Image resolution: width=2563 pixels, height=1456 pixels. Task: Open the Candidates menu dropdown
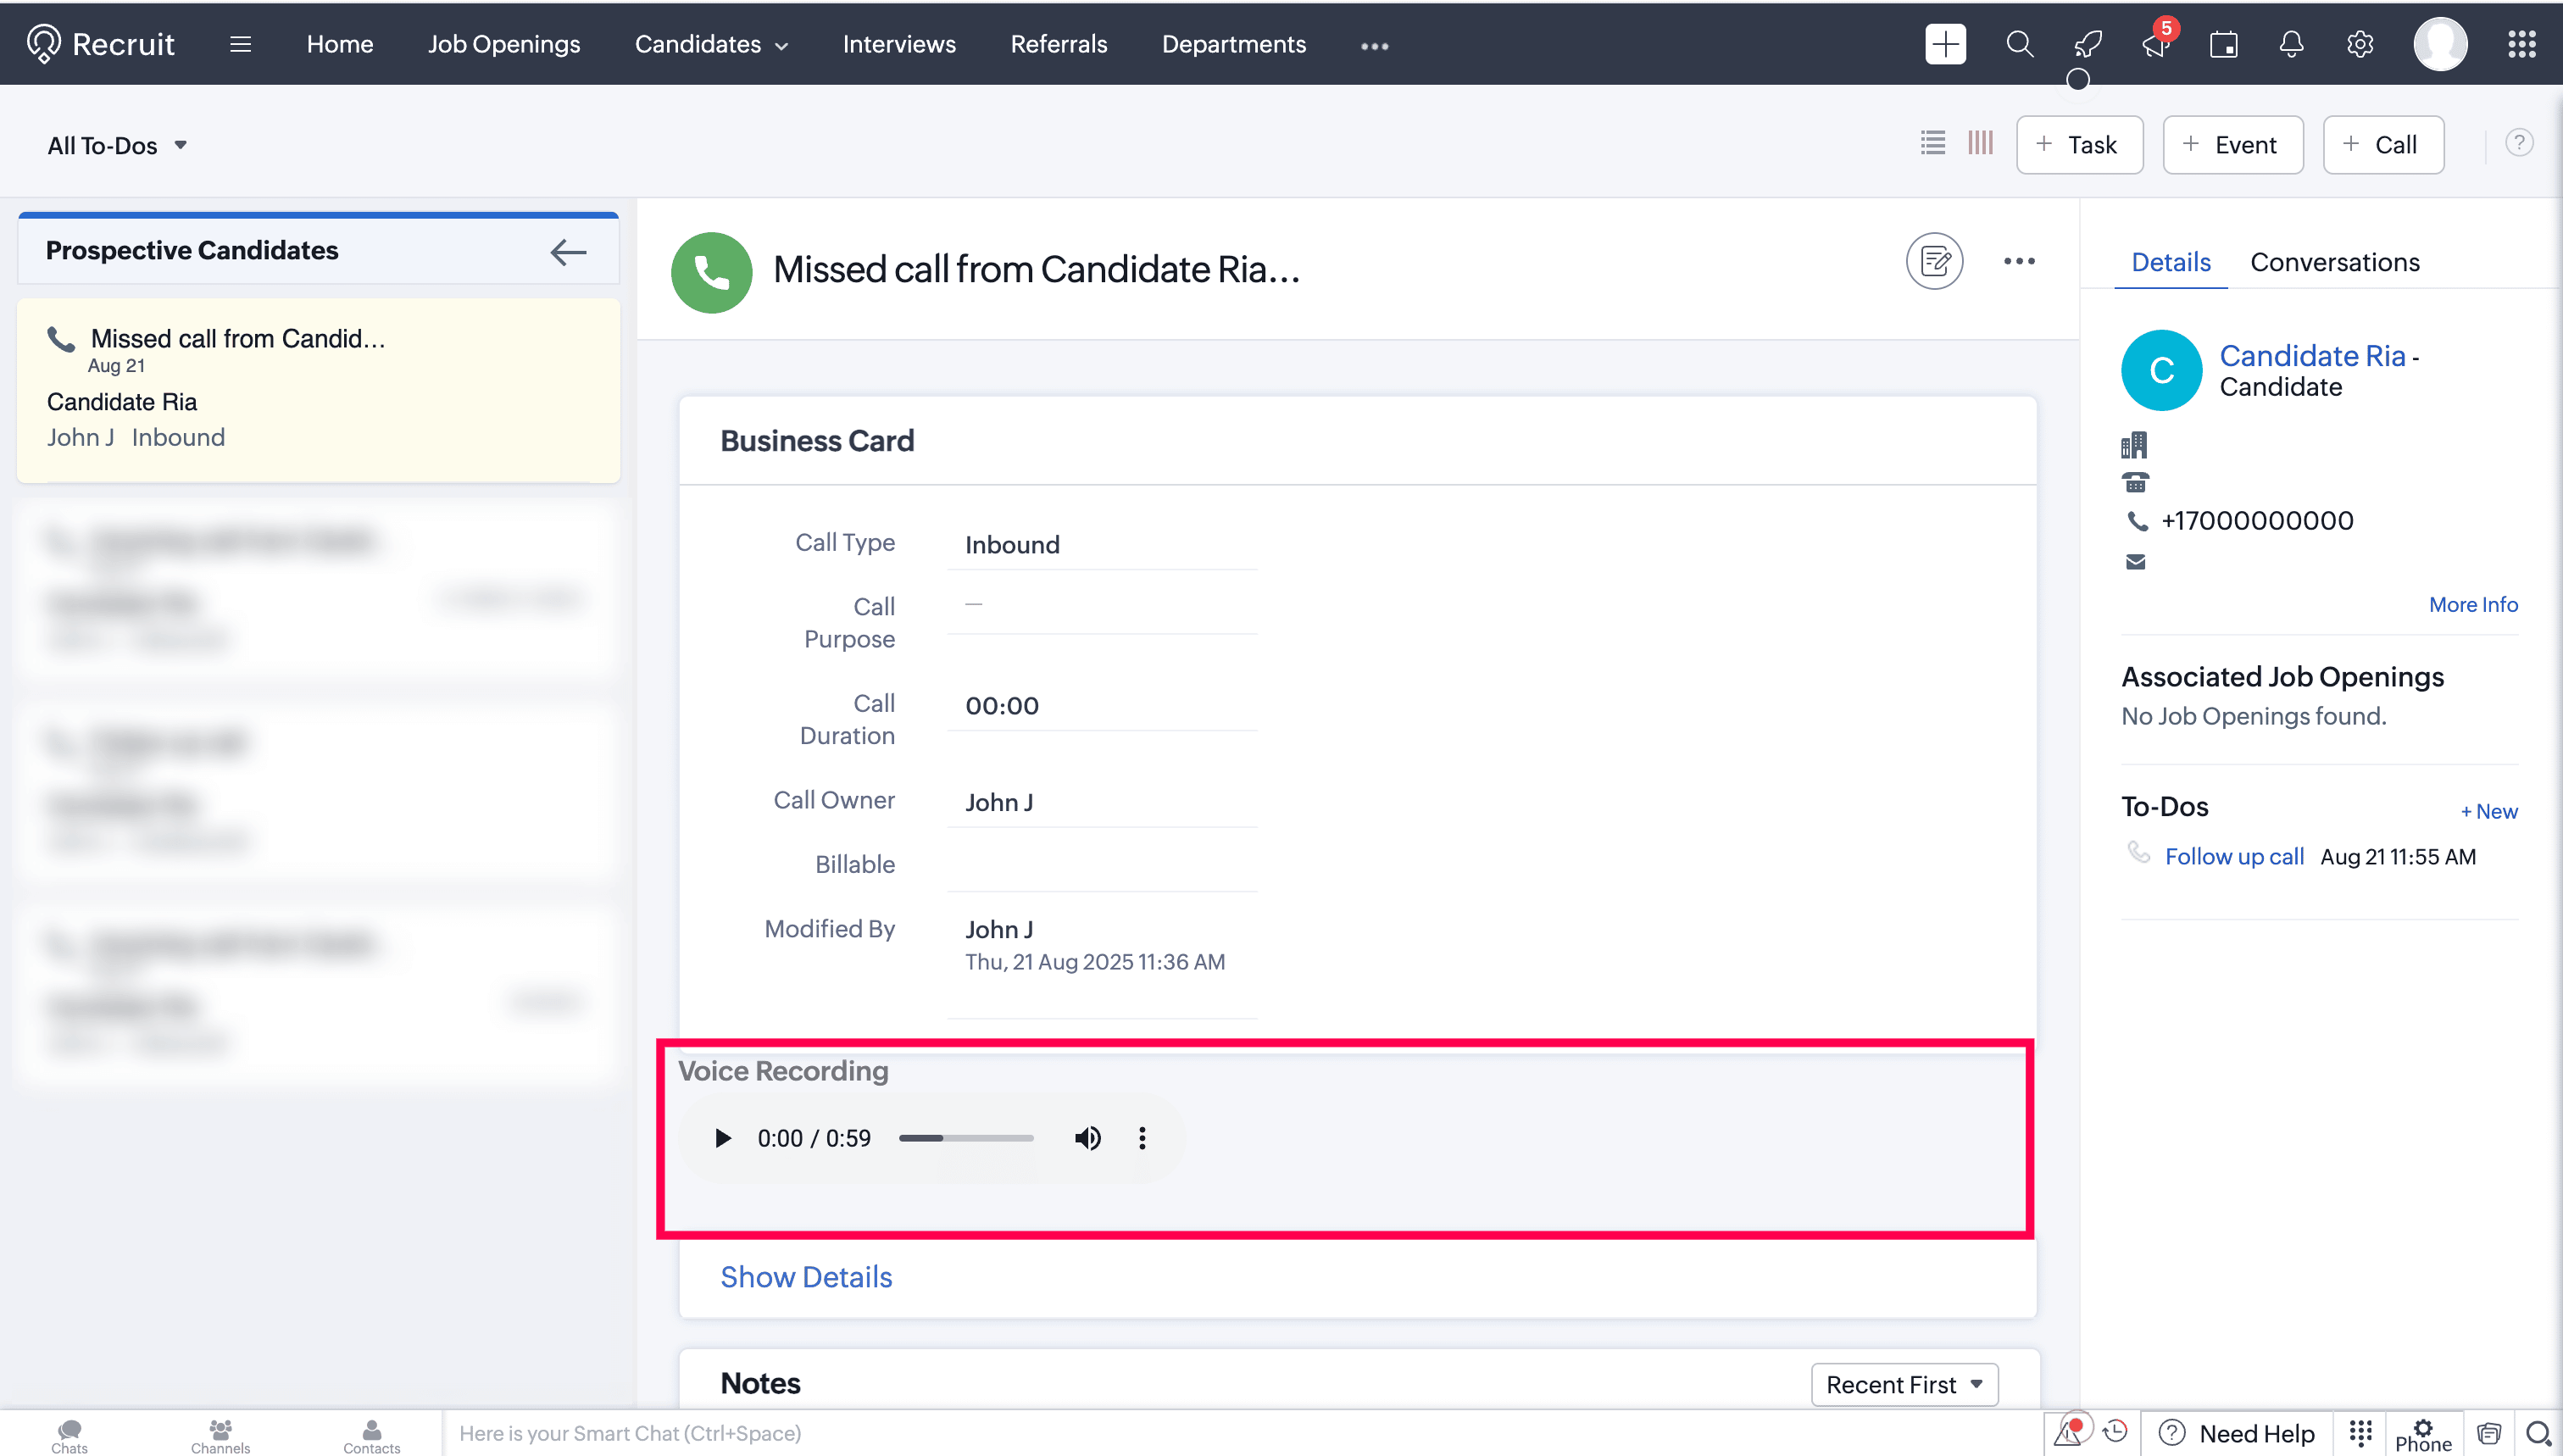pos(711,45)
